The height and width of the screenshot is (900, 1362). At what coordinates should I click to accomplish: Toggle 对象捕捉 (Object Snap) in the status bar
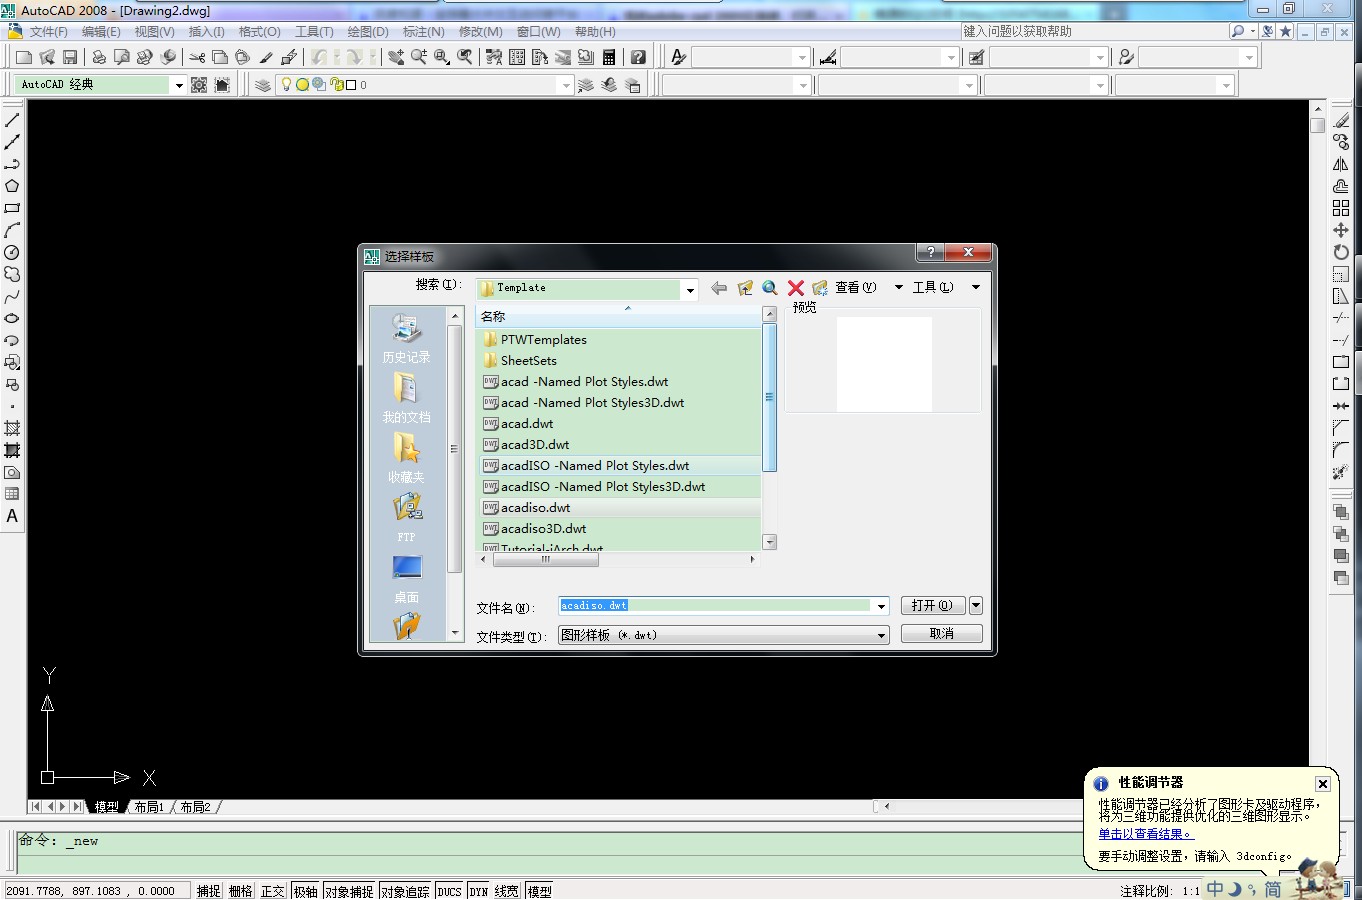point(349,891)
